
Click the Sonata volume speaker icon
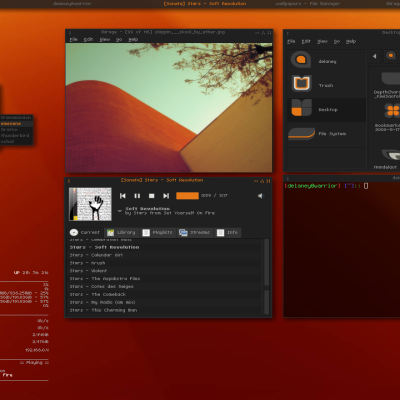[x=260, y=196]
